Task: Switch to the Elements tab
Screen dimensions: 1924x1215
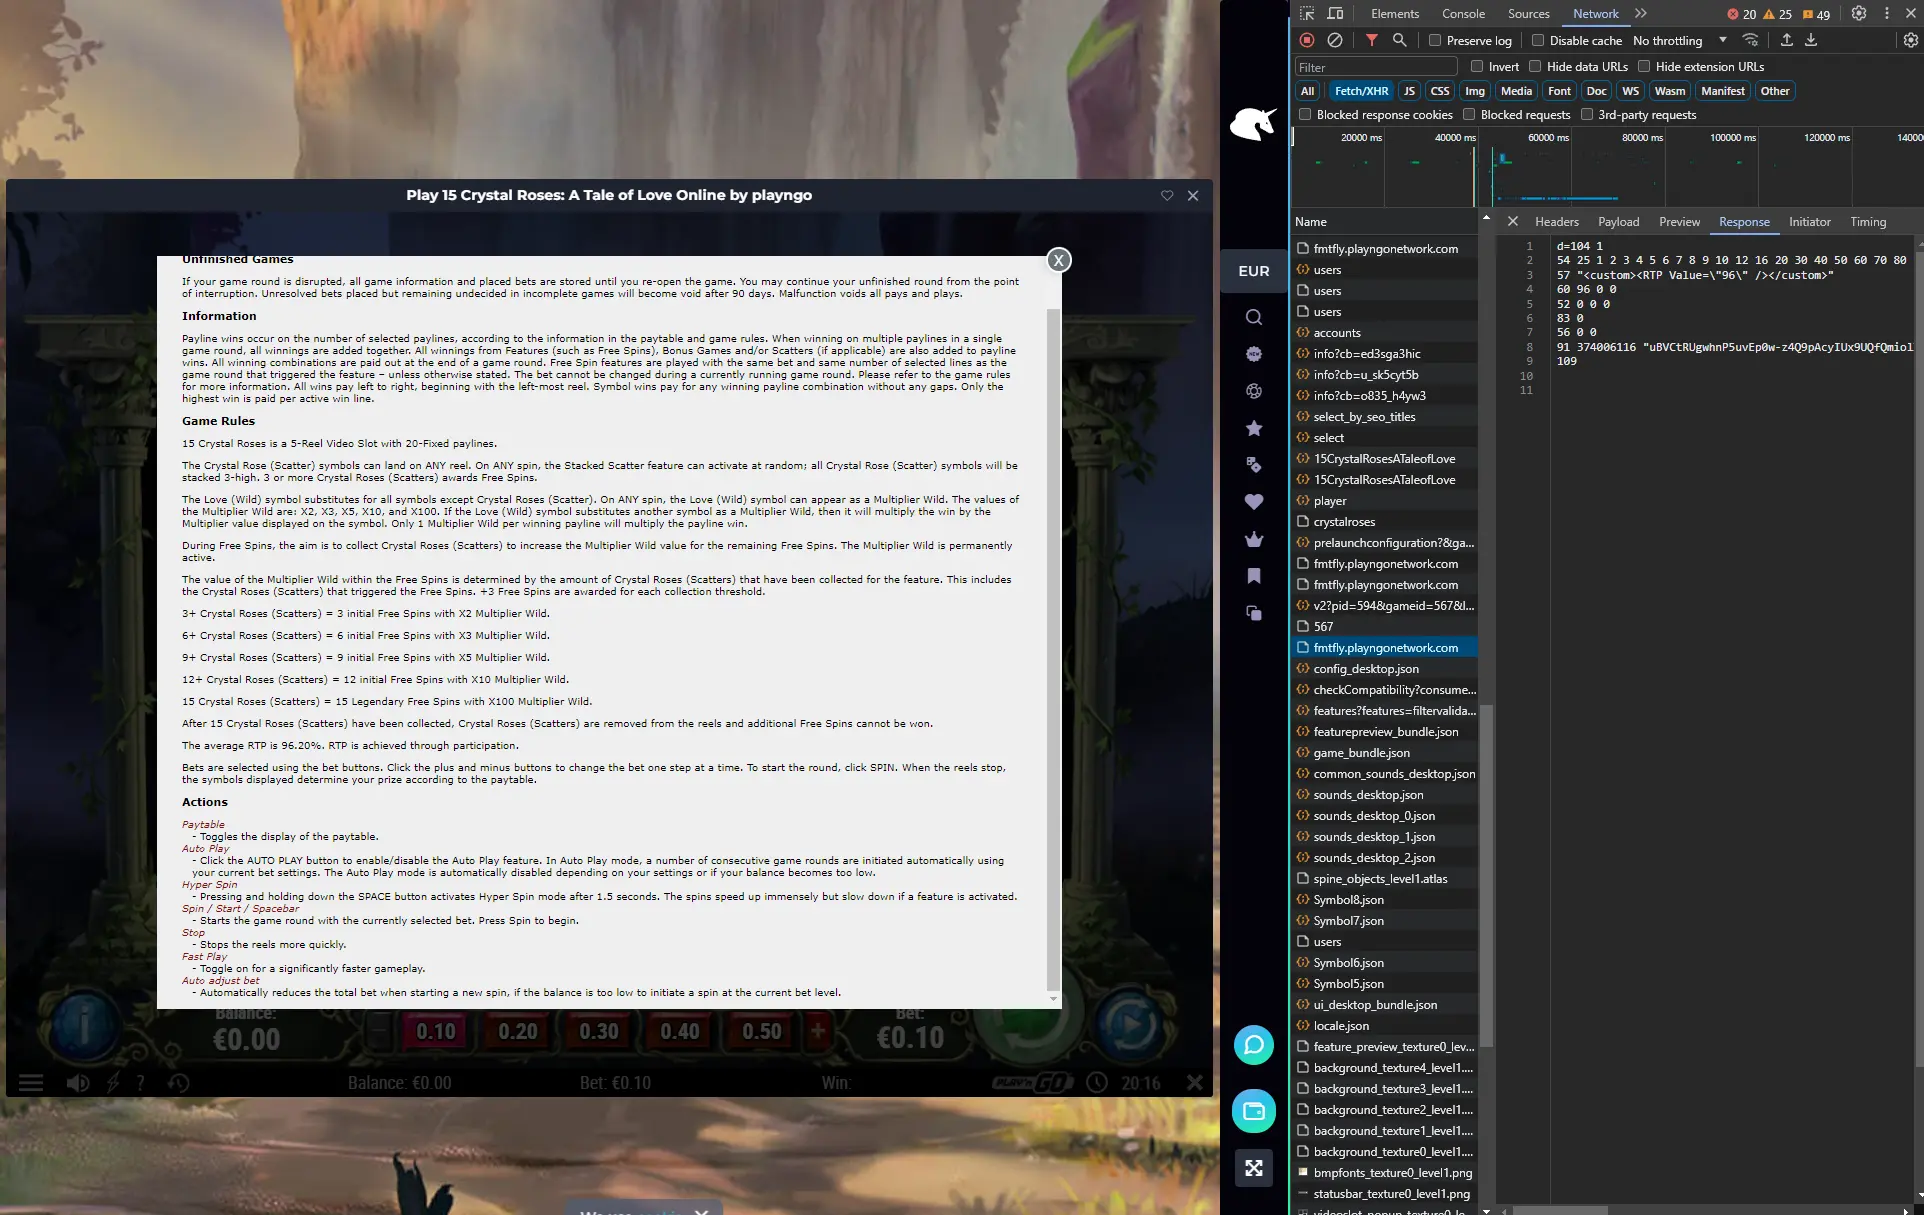Action: (x=1395, y=13)
